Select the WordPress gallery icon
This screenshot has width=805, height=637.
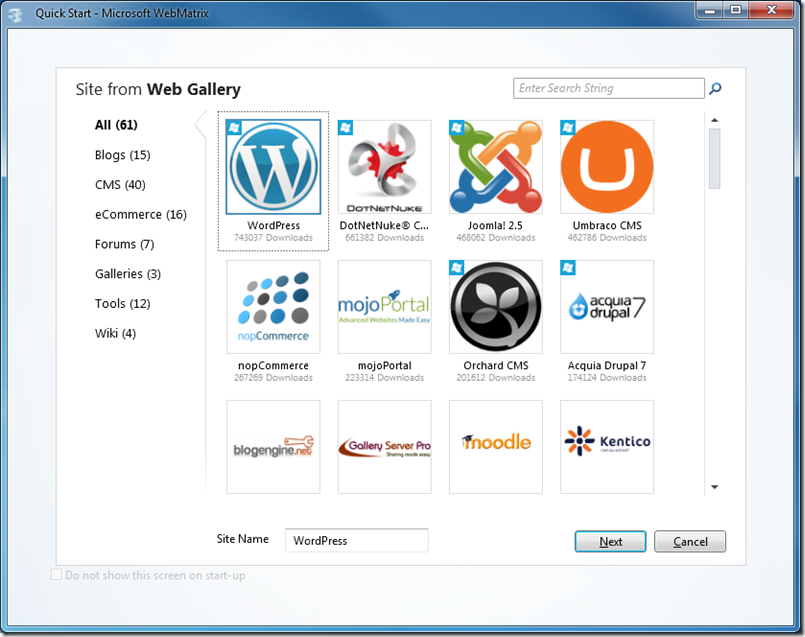pyautogui.click(x=273, y=167)
